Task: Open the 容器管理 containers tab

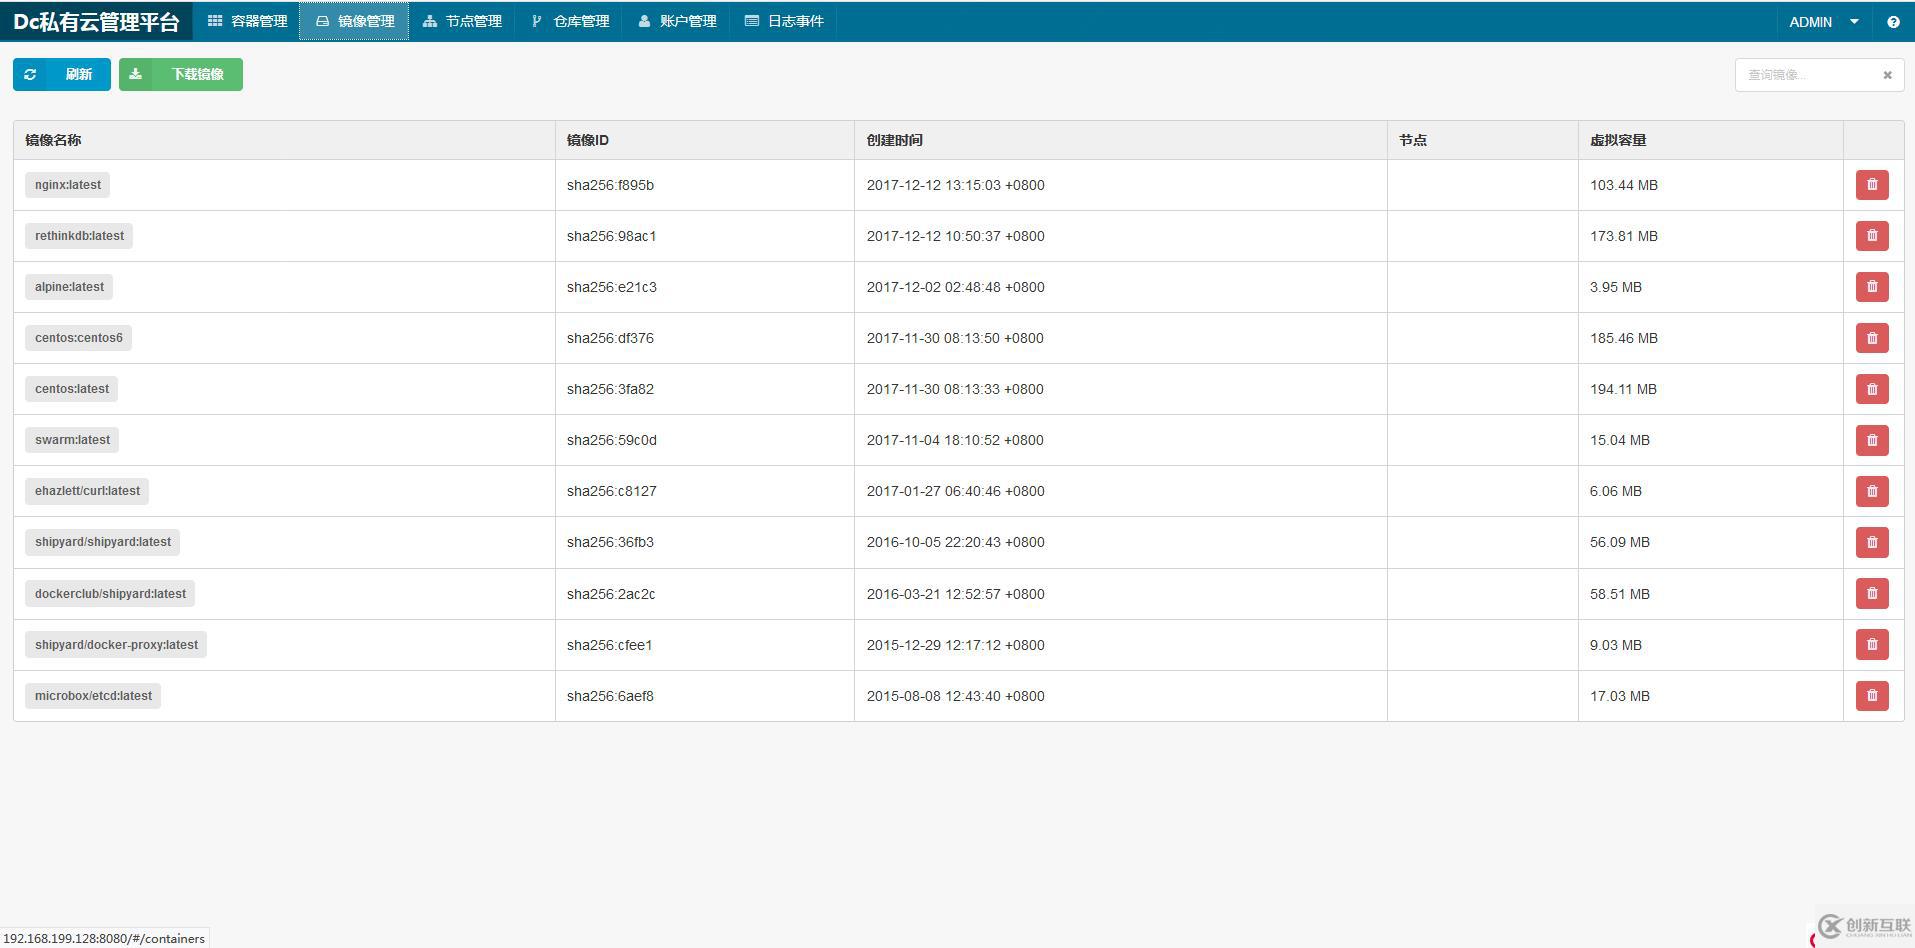Action: tap(247, 21)
